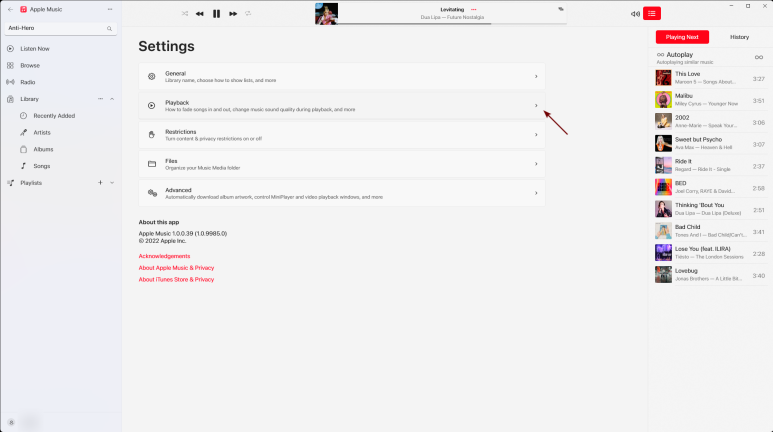The width and height of the screenshot is (773, 432).
Task: Open the Apple Music more options menu
Action: coord(110,9)
